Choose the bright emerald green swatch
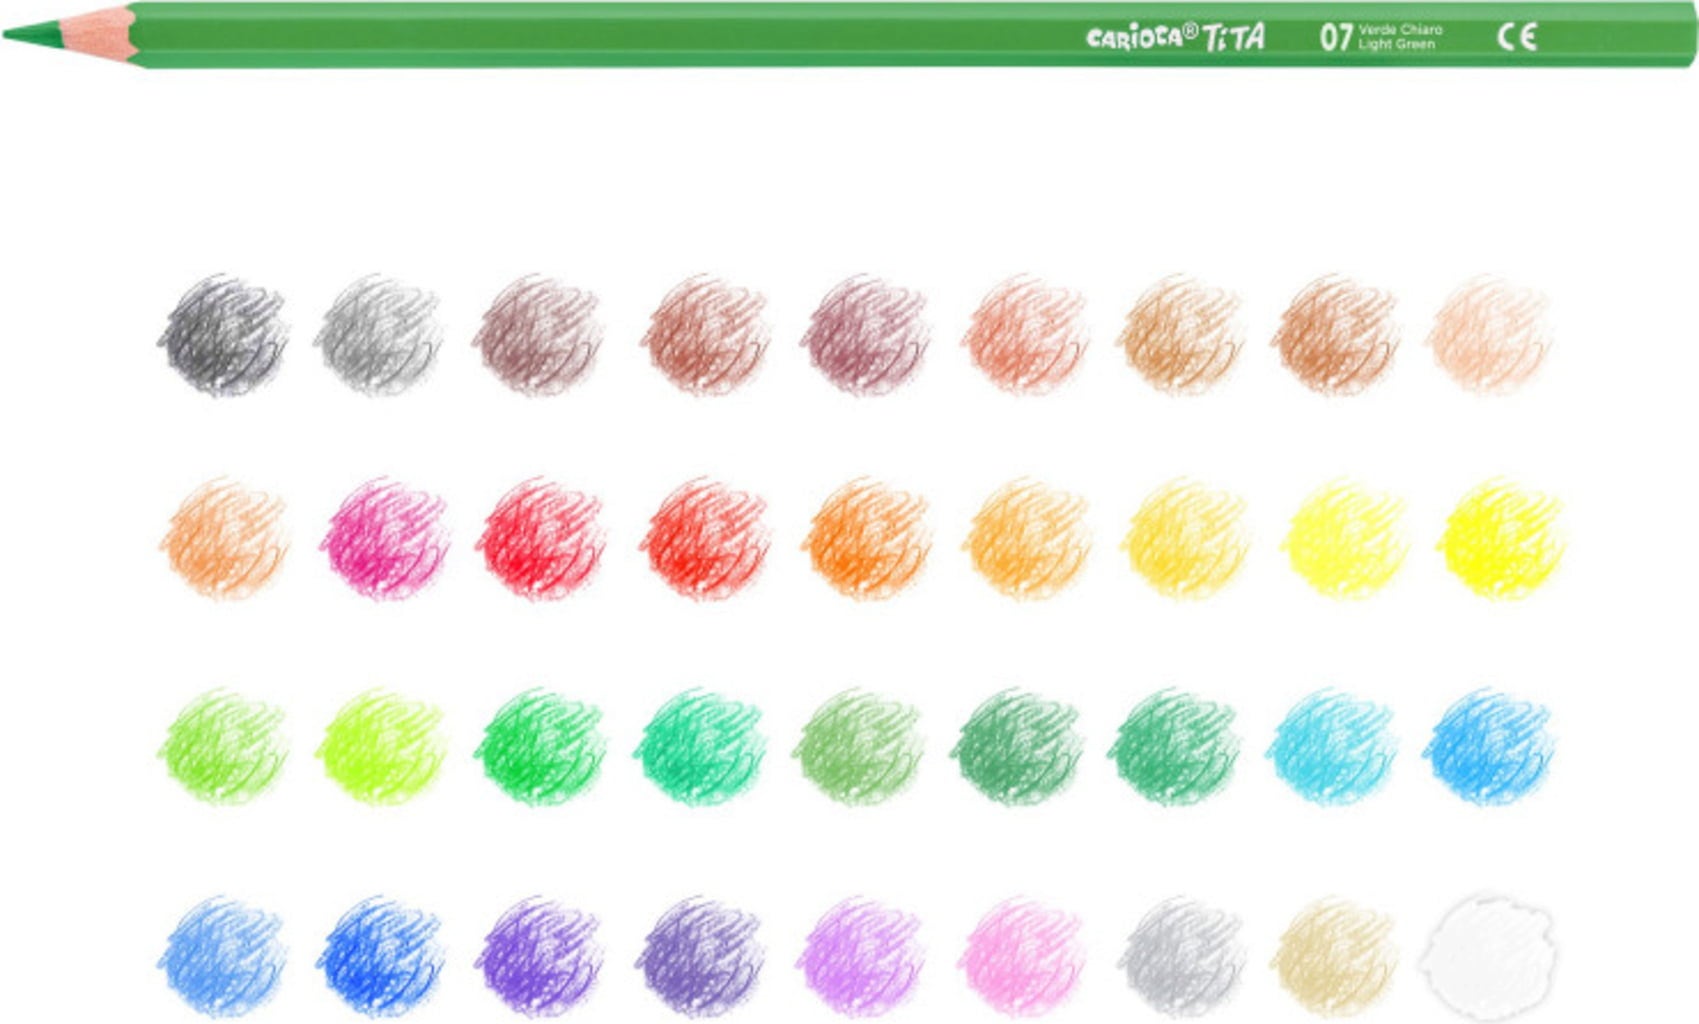Image resolution: width=1699 pixels, height=1024 pixels. [x=539, y=746]
